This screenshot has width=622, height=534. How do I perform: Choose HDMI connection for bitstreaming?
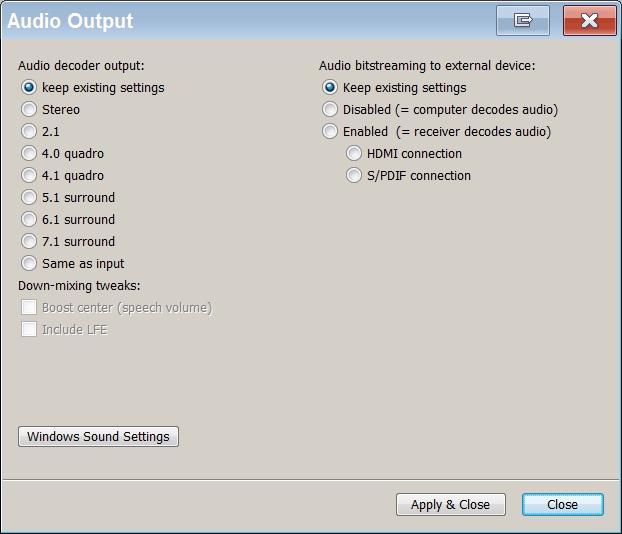click(354, 153)
